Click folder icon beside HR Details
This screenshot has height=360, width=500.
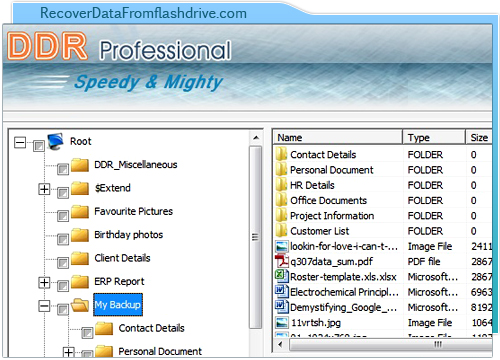point(281,185)
